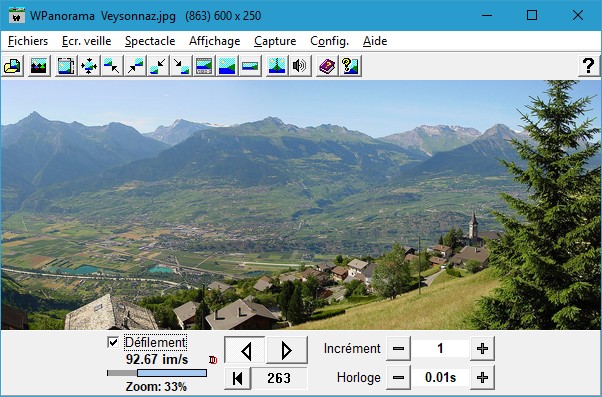Click the framed picture window toolbar icon
Image resolution: width=602 pixels, height=397 pixels.
click(66, 66)
